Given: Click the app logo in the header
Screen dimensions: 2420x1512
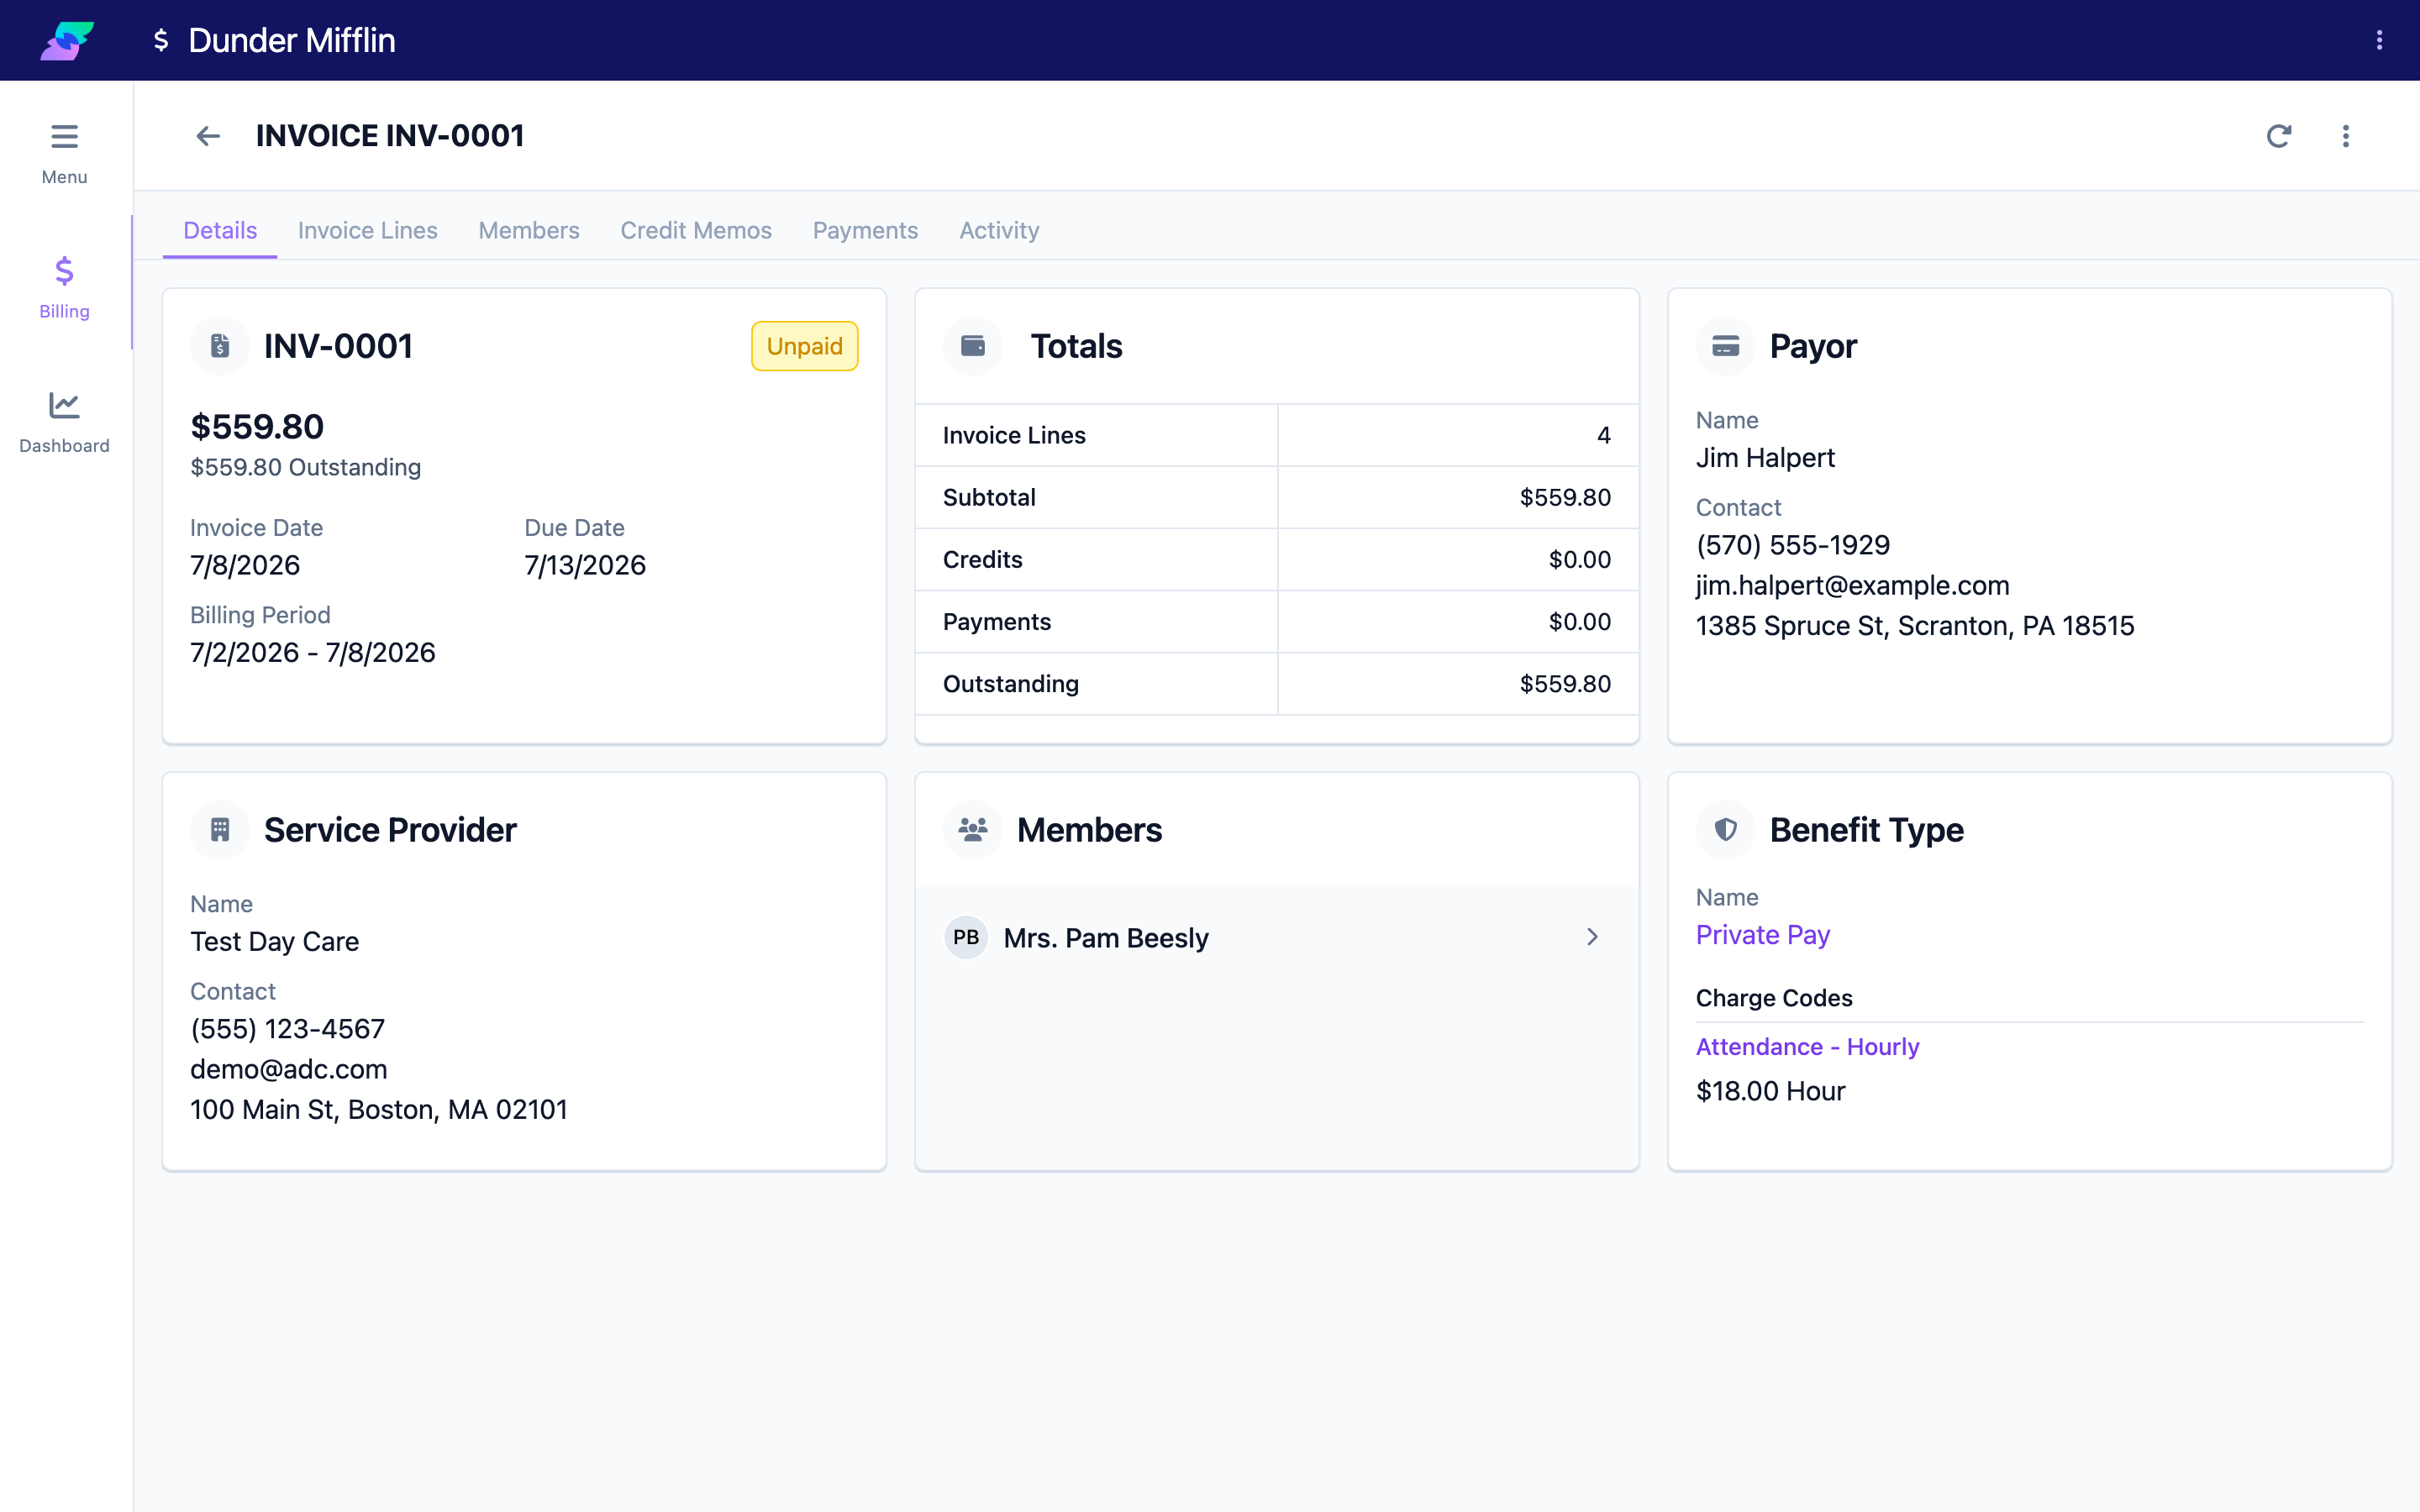Looking at the screenshot, I should tap(67, 40).
